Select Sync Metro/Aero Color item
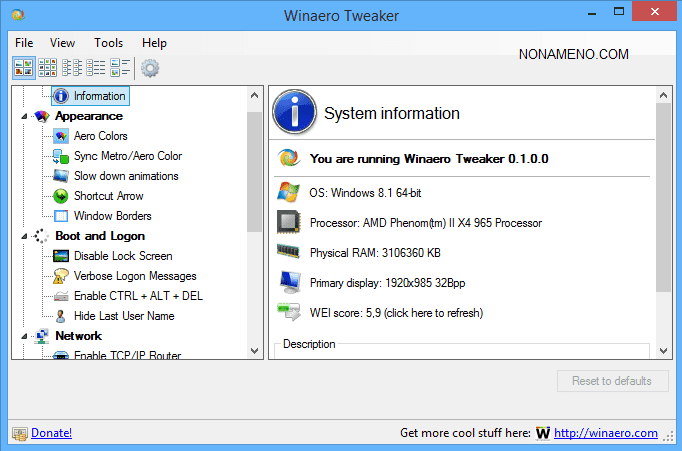 pos(127,156)
